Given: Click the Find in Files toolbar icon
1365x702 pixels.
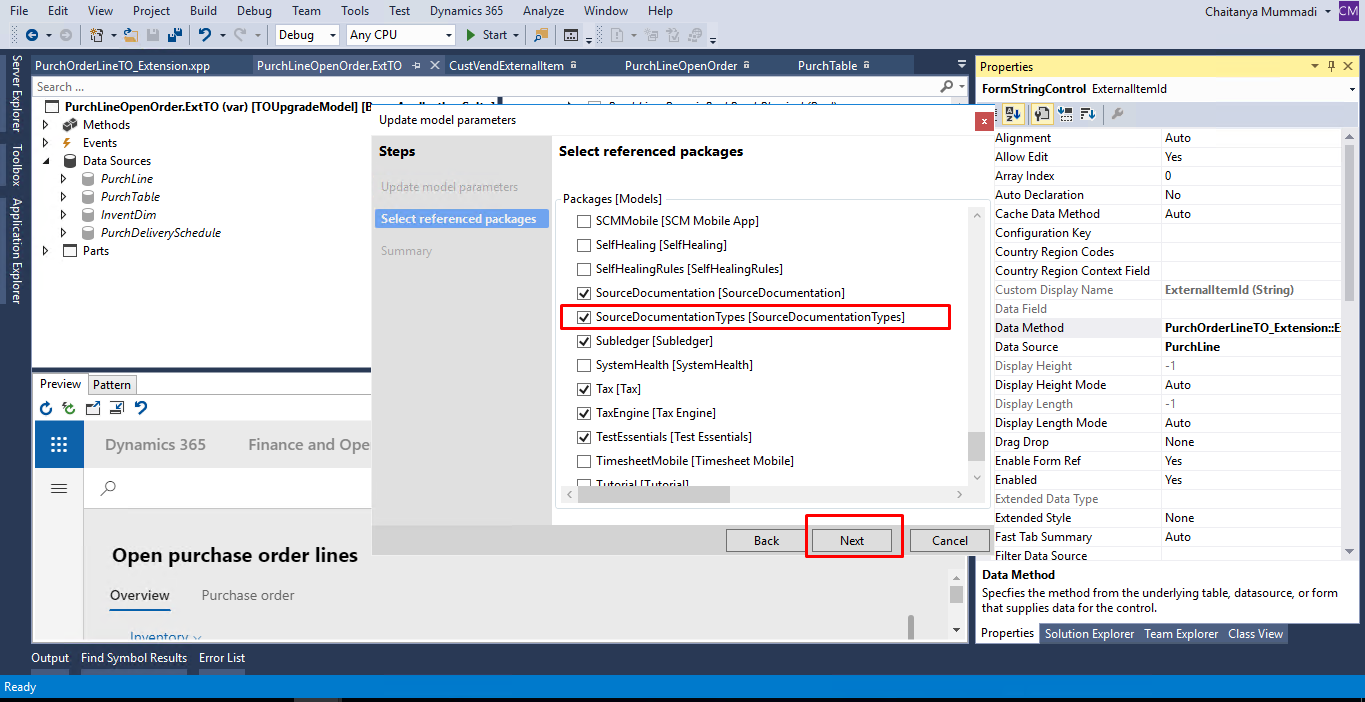Looking at the screenshot, I should tap(541, 35).
